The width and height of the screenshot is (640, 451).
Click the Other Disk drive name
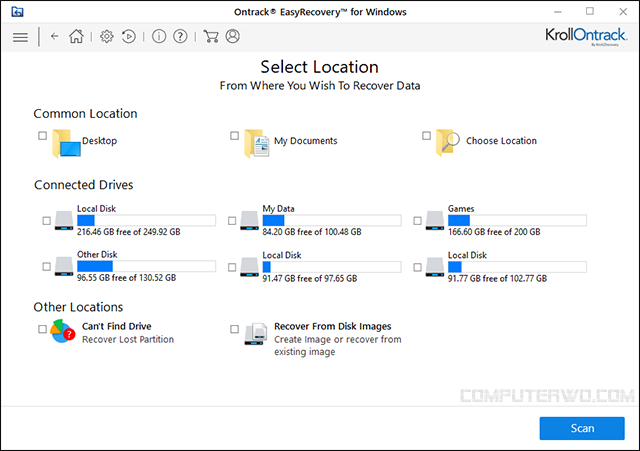tap(97, 254)
